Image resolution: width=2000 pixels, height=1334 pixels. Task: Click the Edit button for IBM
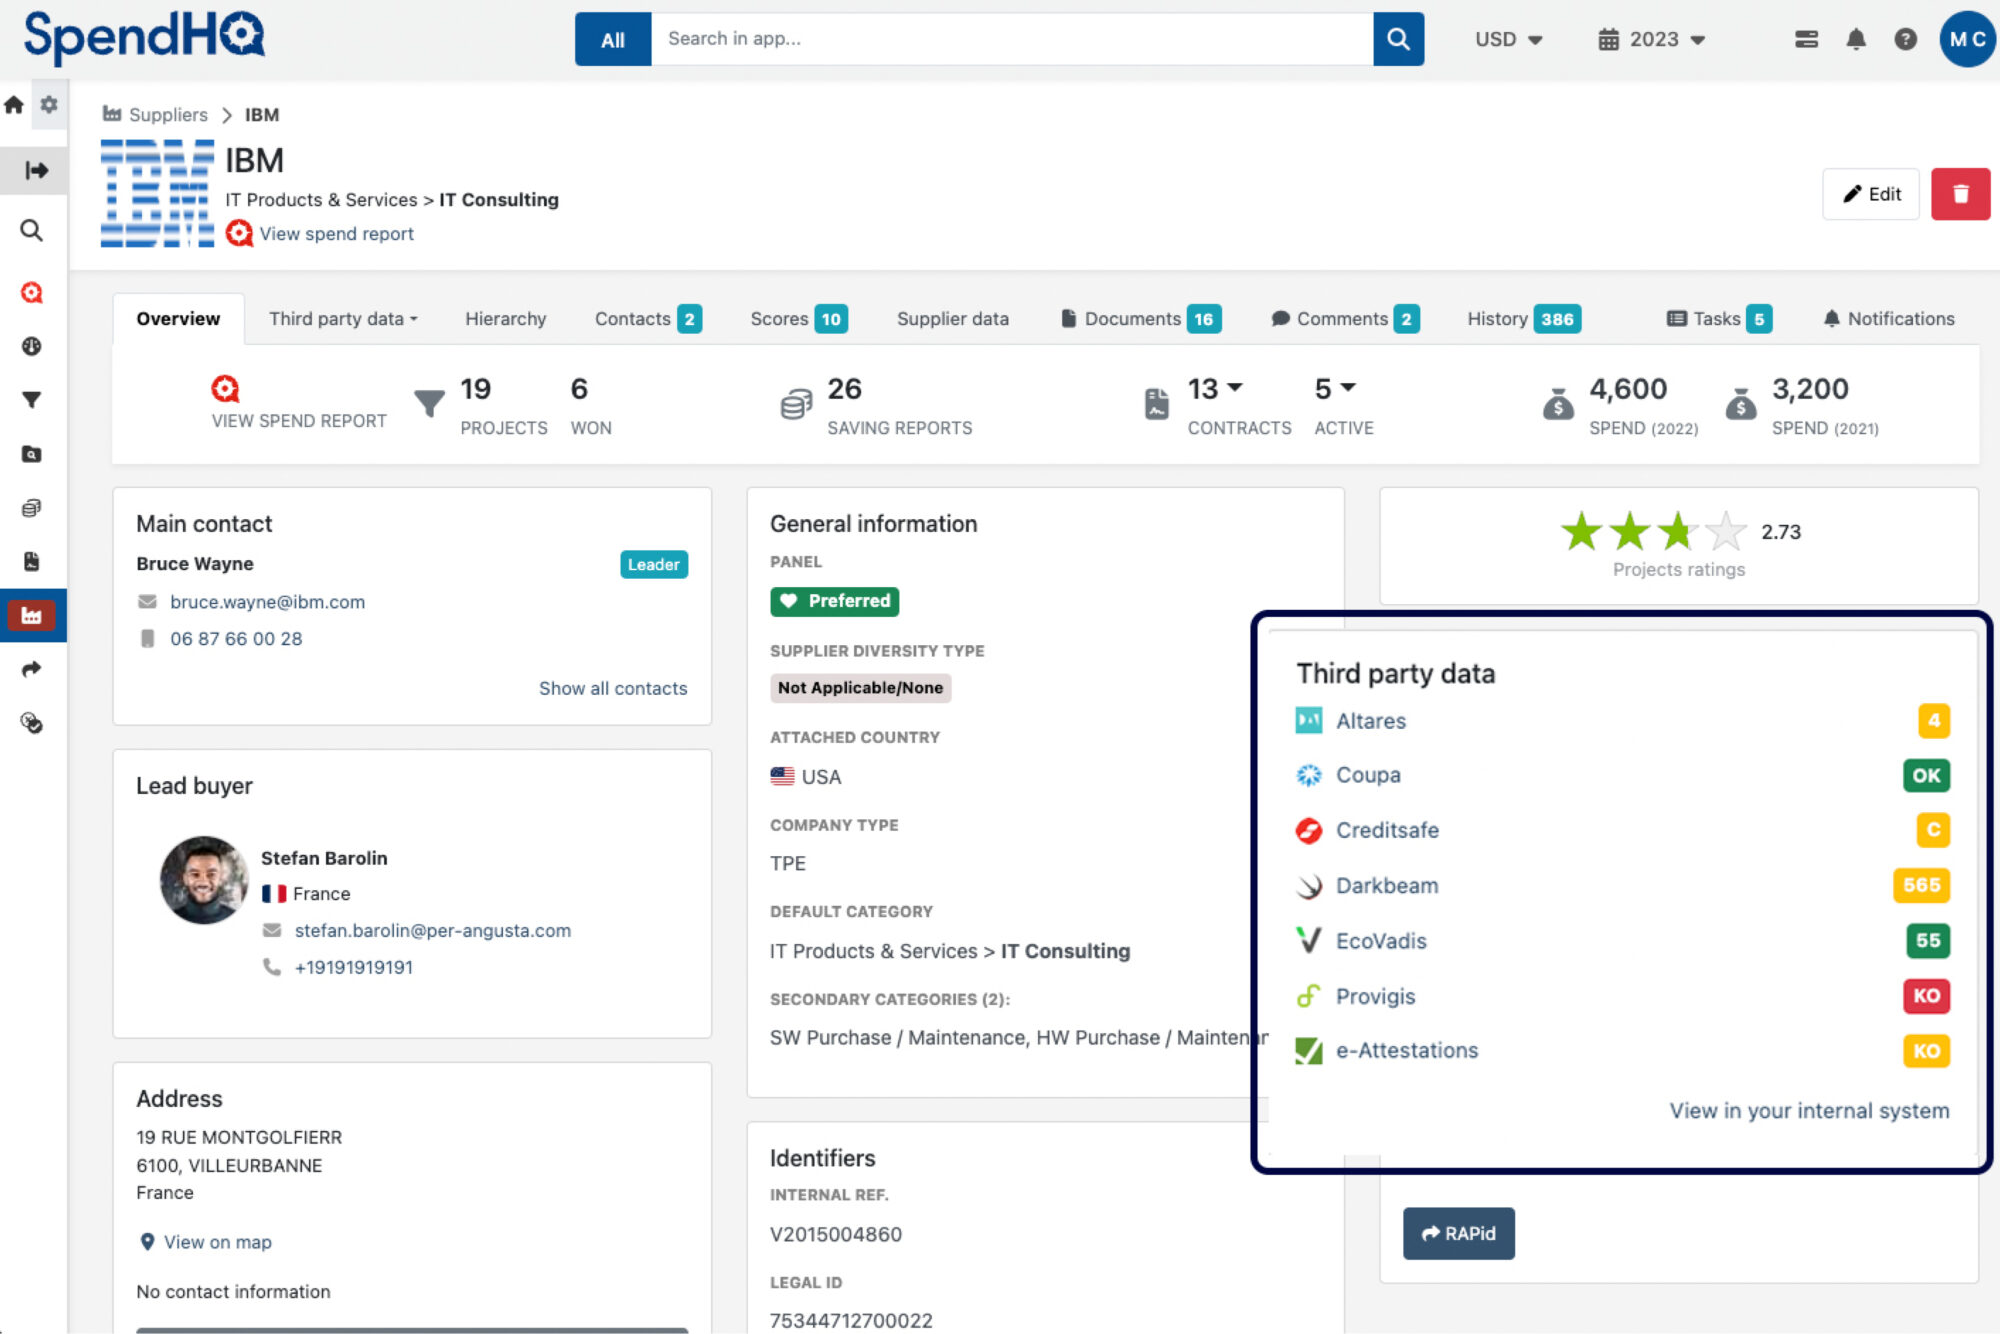click(1870, 194)
